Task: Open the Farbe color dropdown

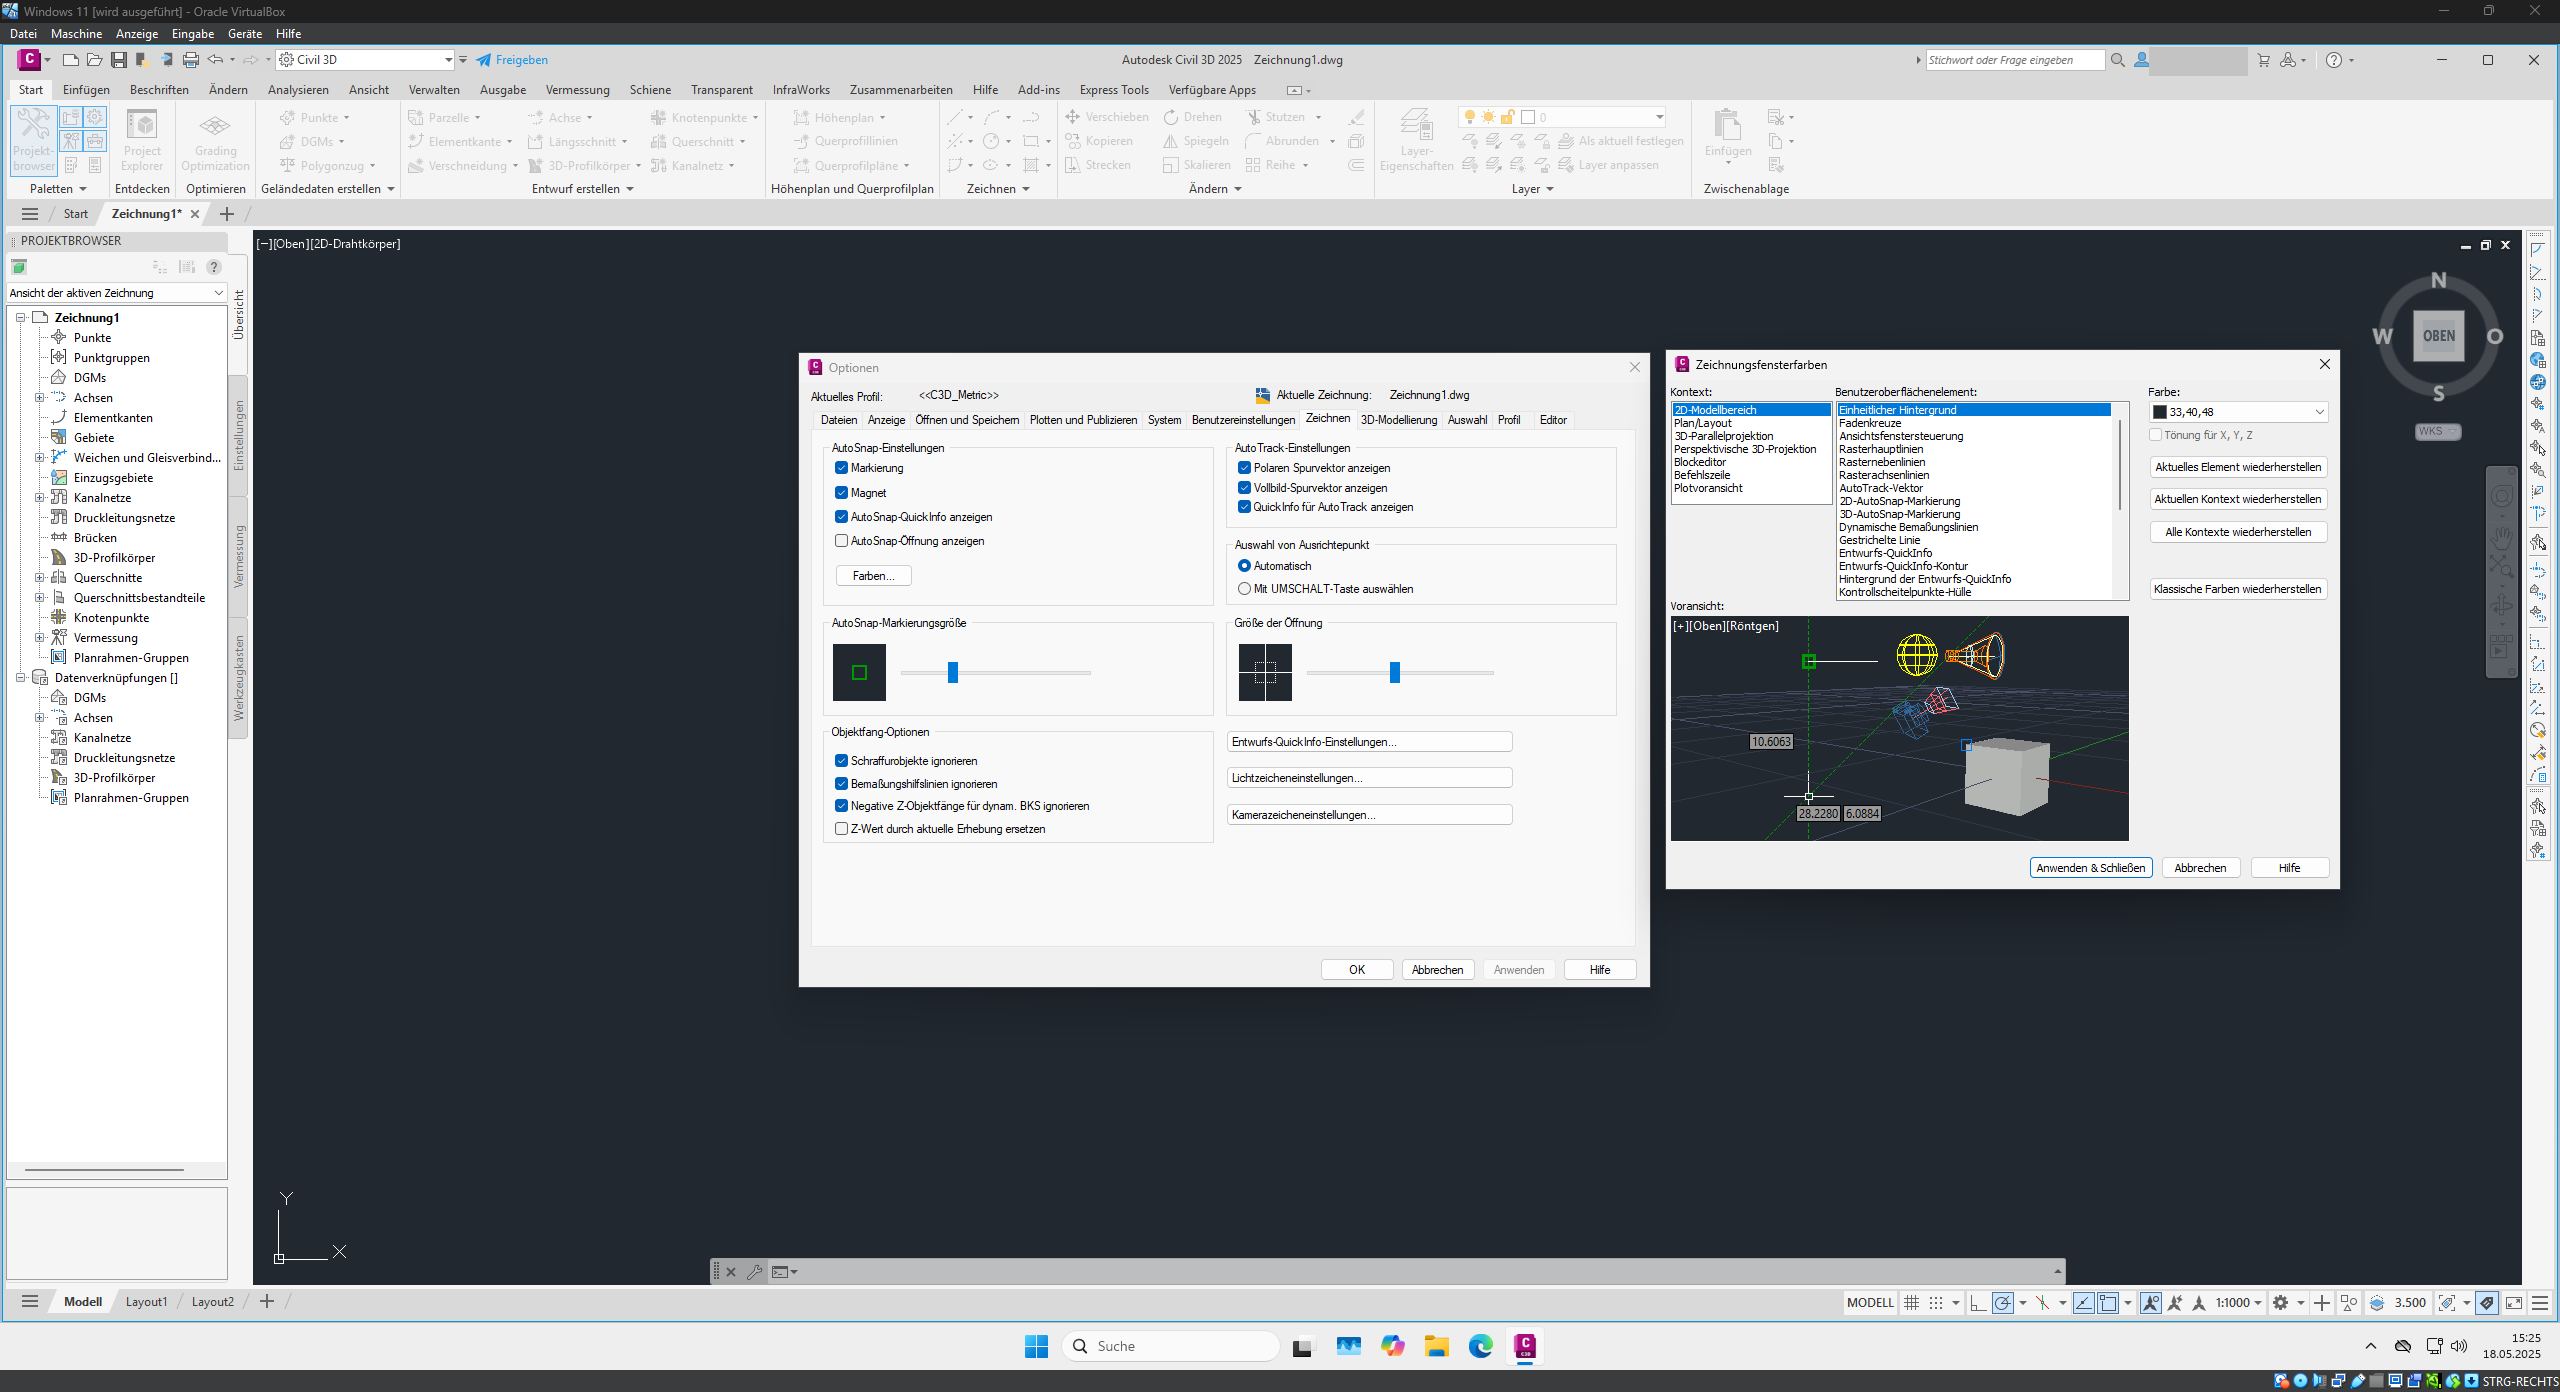Action: (x=2238, y=412)
